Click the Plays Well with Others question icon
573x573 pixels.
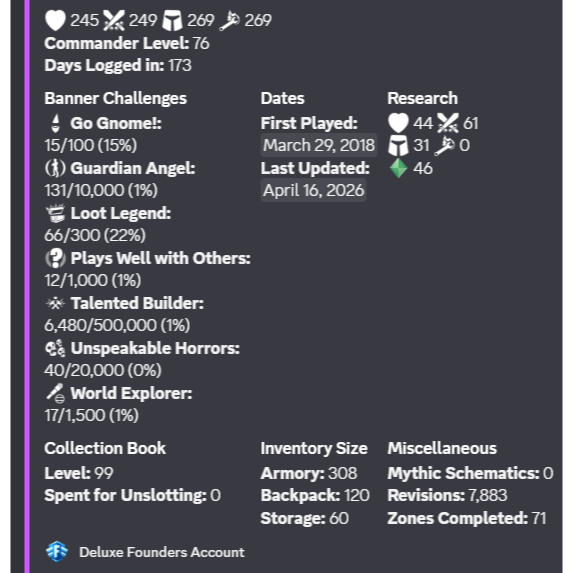coord(55,258)
